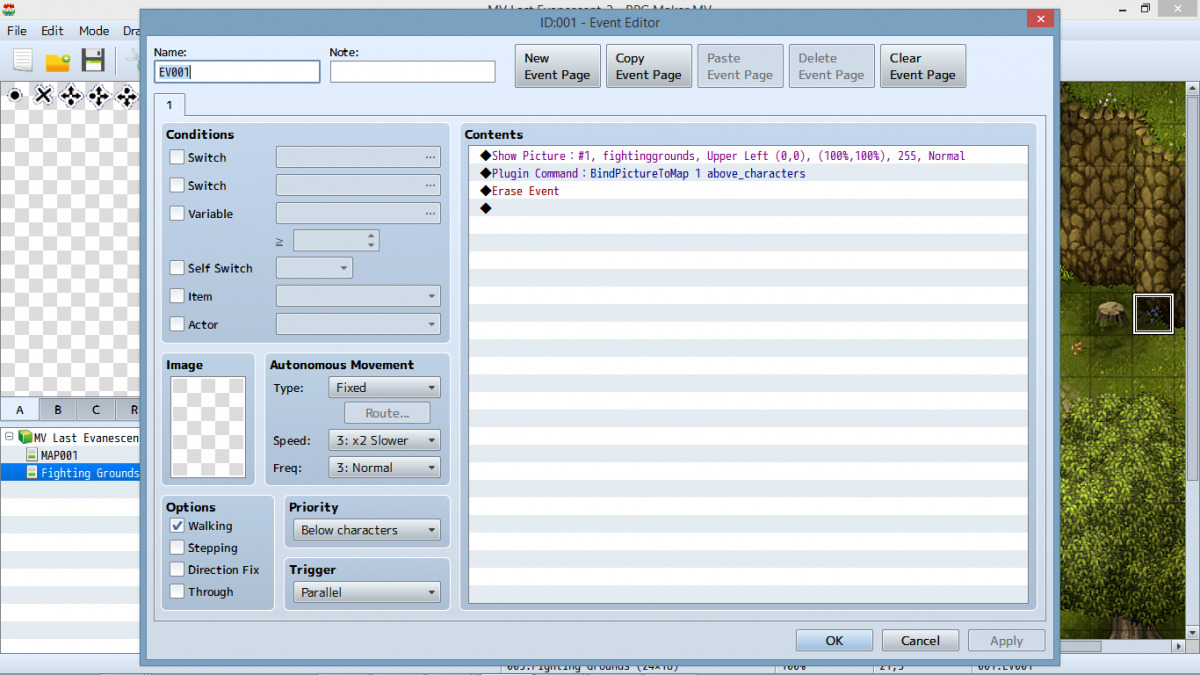Check the Stepping option
This screenshot has height=675, width=1200.
[177, 548]
